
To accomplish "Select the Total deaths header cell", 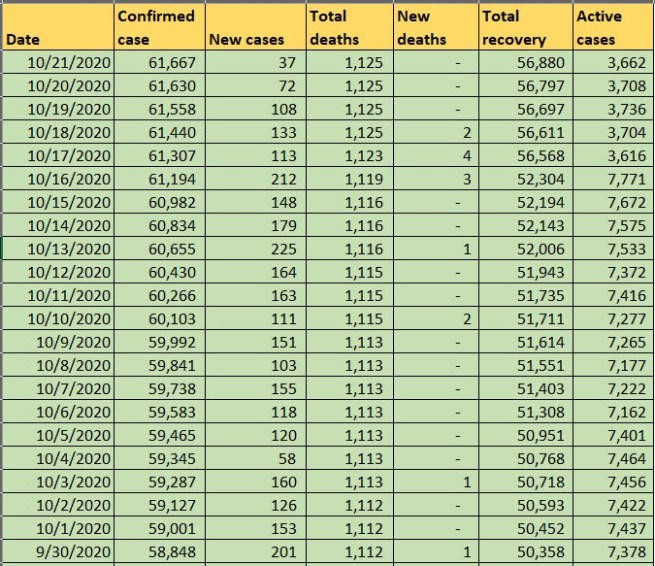I will point(350,27).
